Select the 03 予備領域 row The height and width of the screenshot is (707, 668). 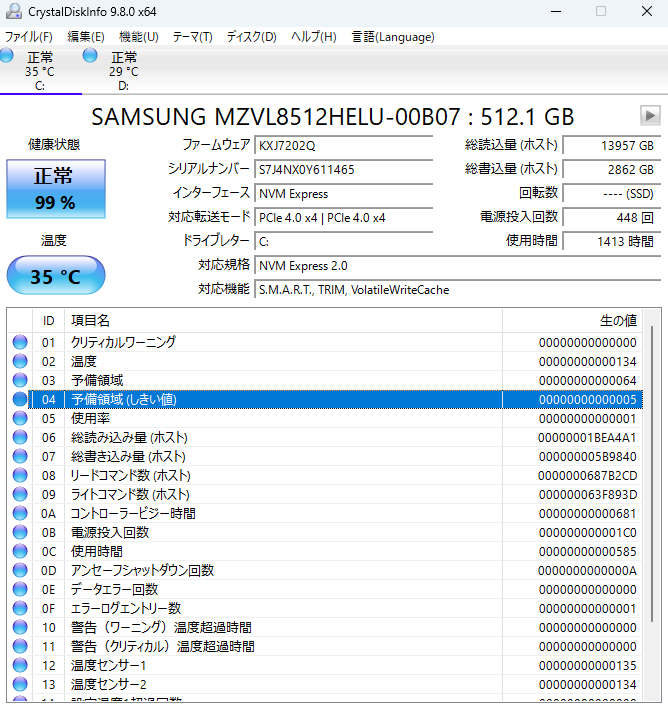click(325, 380)
